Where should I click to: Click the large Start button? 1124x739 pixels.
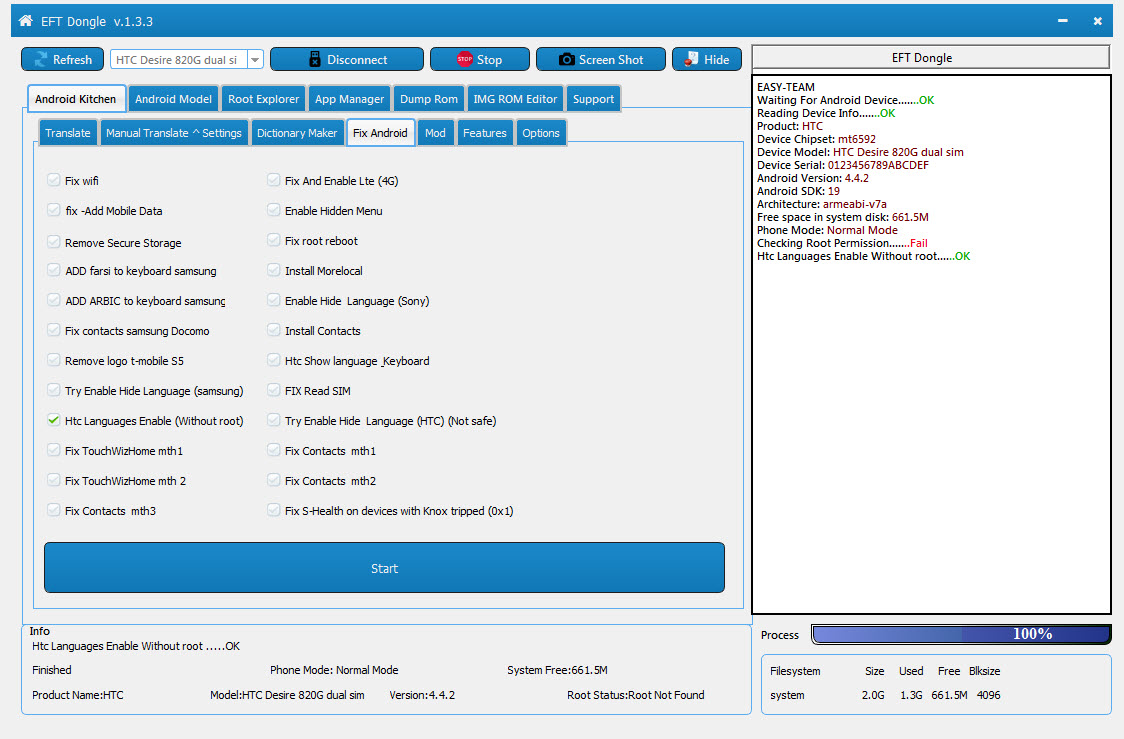coord(384,568)
